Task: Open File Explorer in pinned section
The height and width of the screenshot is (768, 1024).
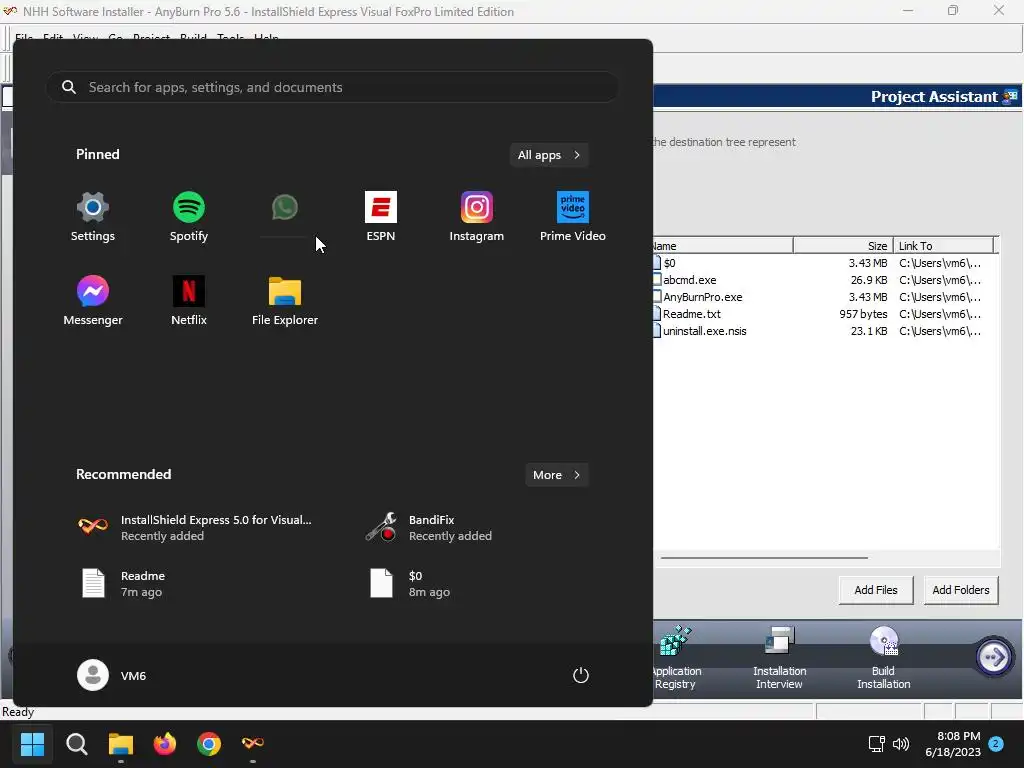Action: [285, 300]
